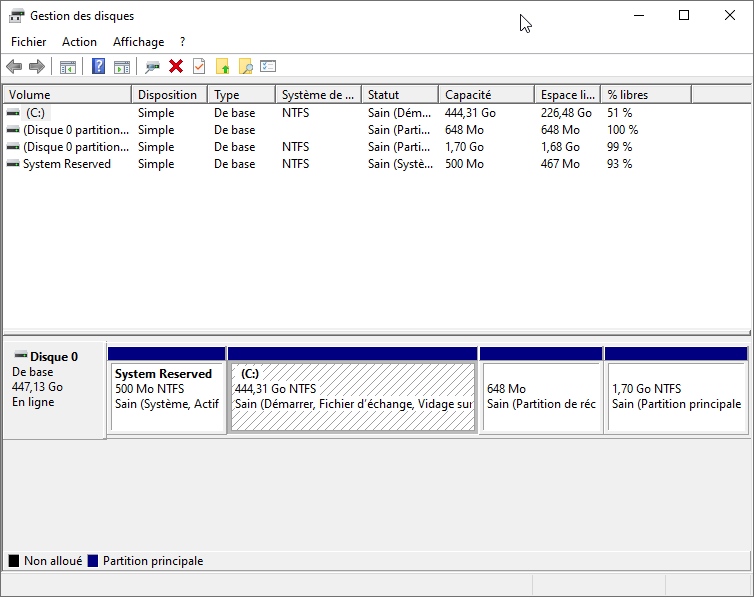Viewport: 754px width, 597px height.
Task: Click the checkmark properties icon in the toolbar
Action: [x=199, y=67]
